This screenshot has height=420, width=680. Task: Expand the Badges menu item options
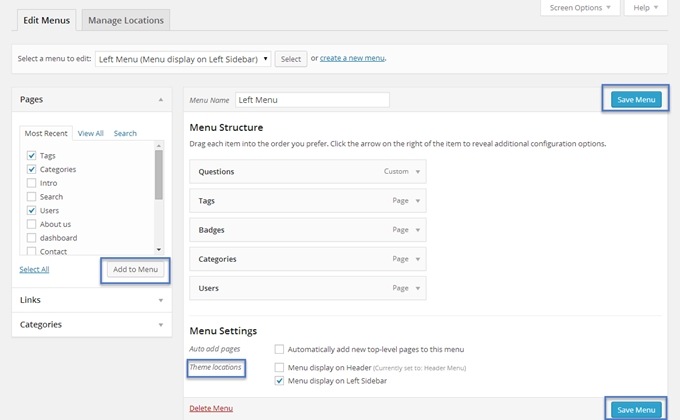pyautogui.click(x=418, y=229)
